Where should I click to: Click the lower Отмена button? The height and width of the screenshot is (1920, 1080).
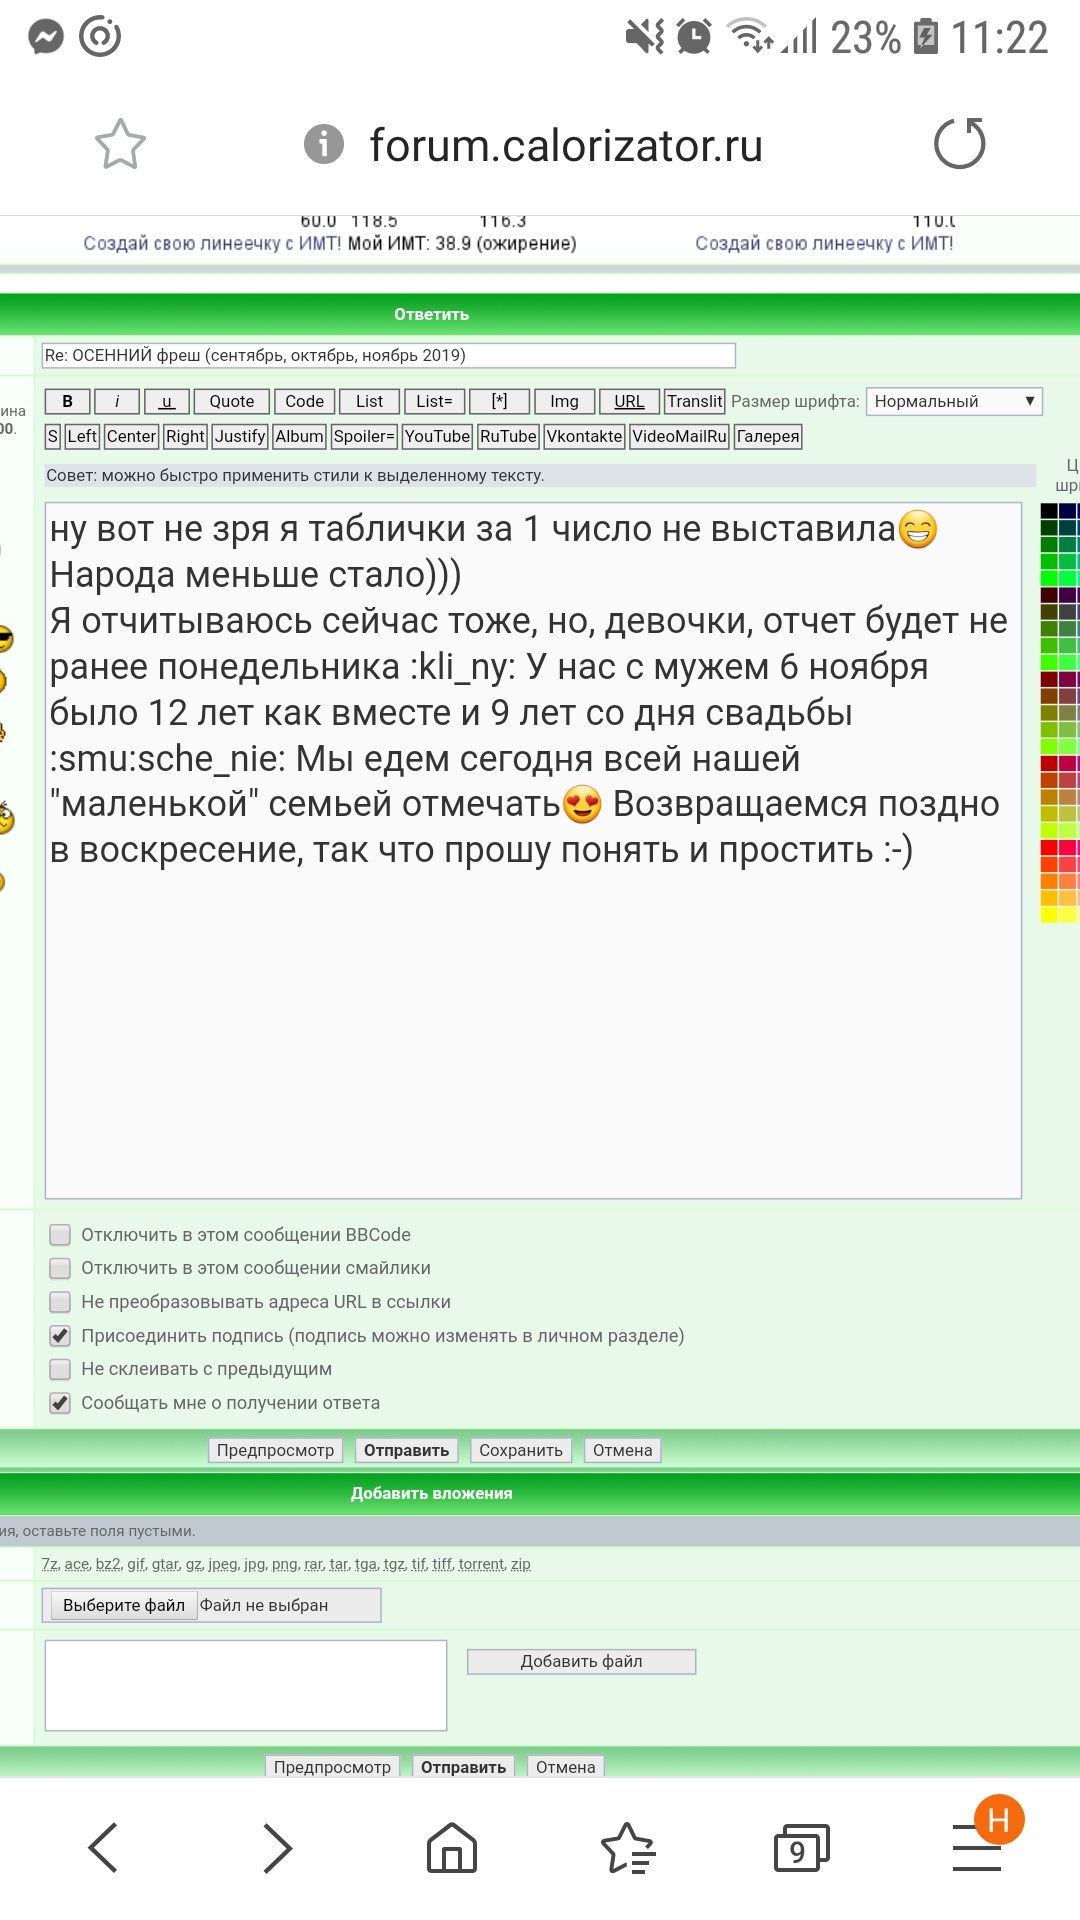click(565, 1767)
